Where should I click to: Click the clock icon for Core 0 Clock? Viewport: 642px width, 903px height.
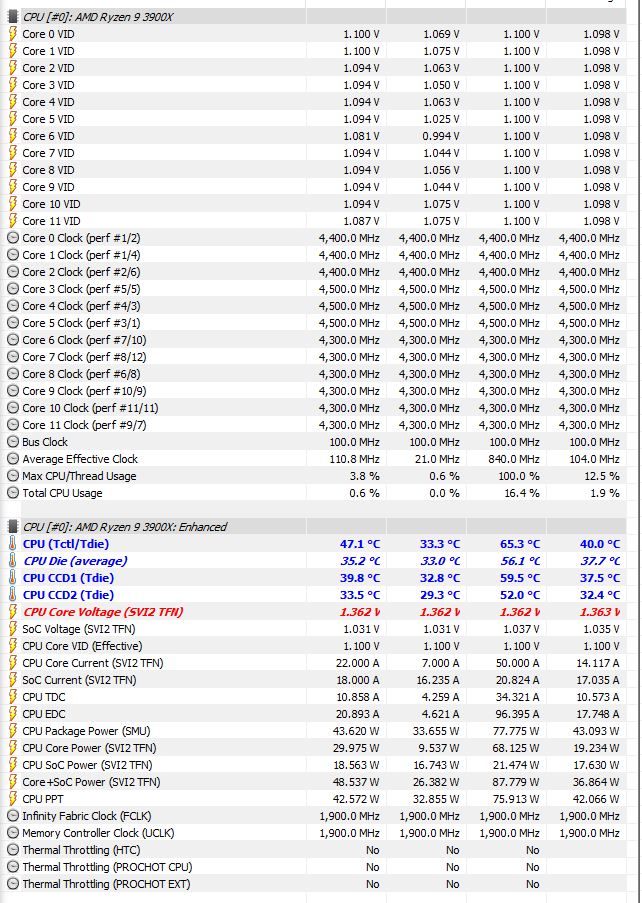(13, 238)
